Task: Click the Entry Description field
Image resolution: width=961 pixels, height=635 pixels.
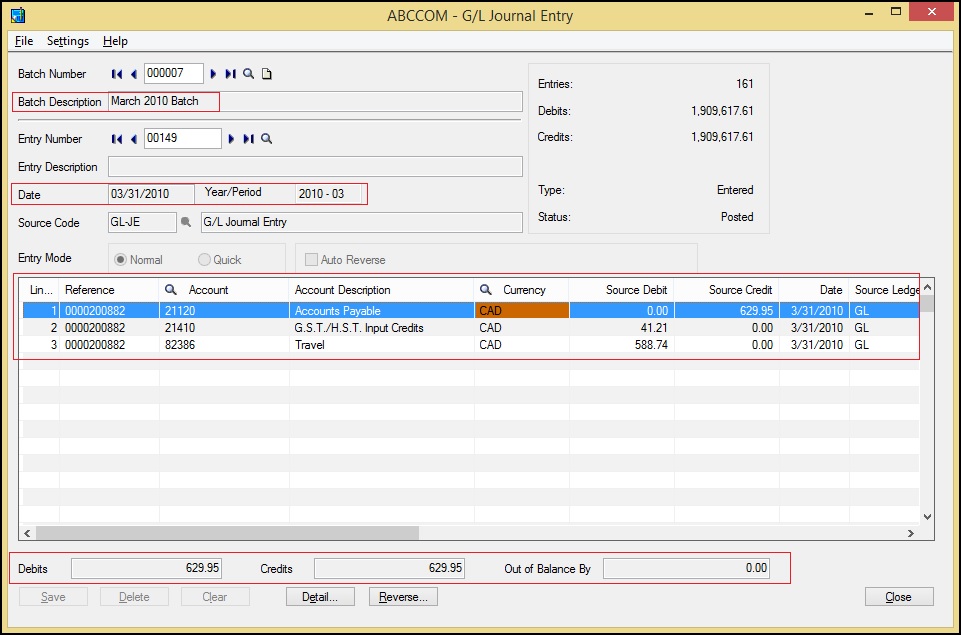Action: 316,167
